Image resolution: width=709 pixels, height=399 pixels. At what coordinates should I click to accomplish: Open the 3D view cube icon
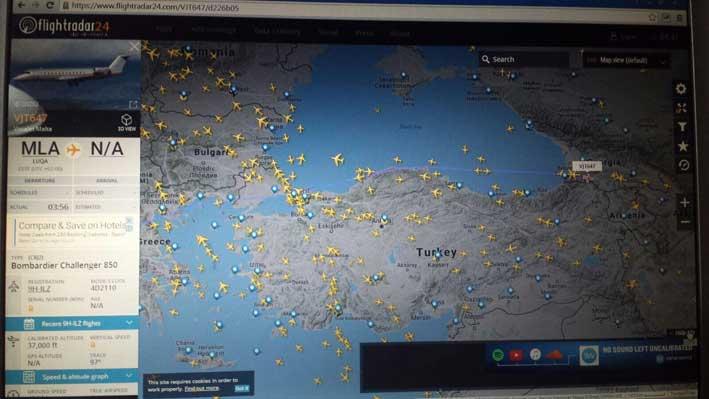(x=127, y=122)
